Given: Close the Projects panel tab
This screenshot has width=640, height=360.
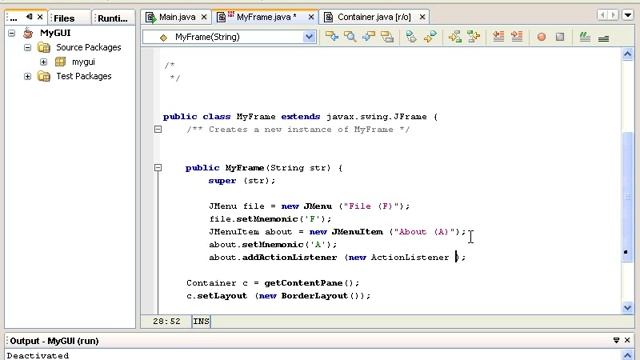Looking at the screenshot, I should [40, 17].
